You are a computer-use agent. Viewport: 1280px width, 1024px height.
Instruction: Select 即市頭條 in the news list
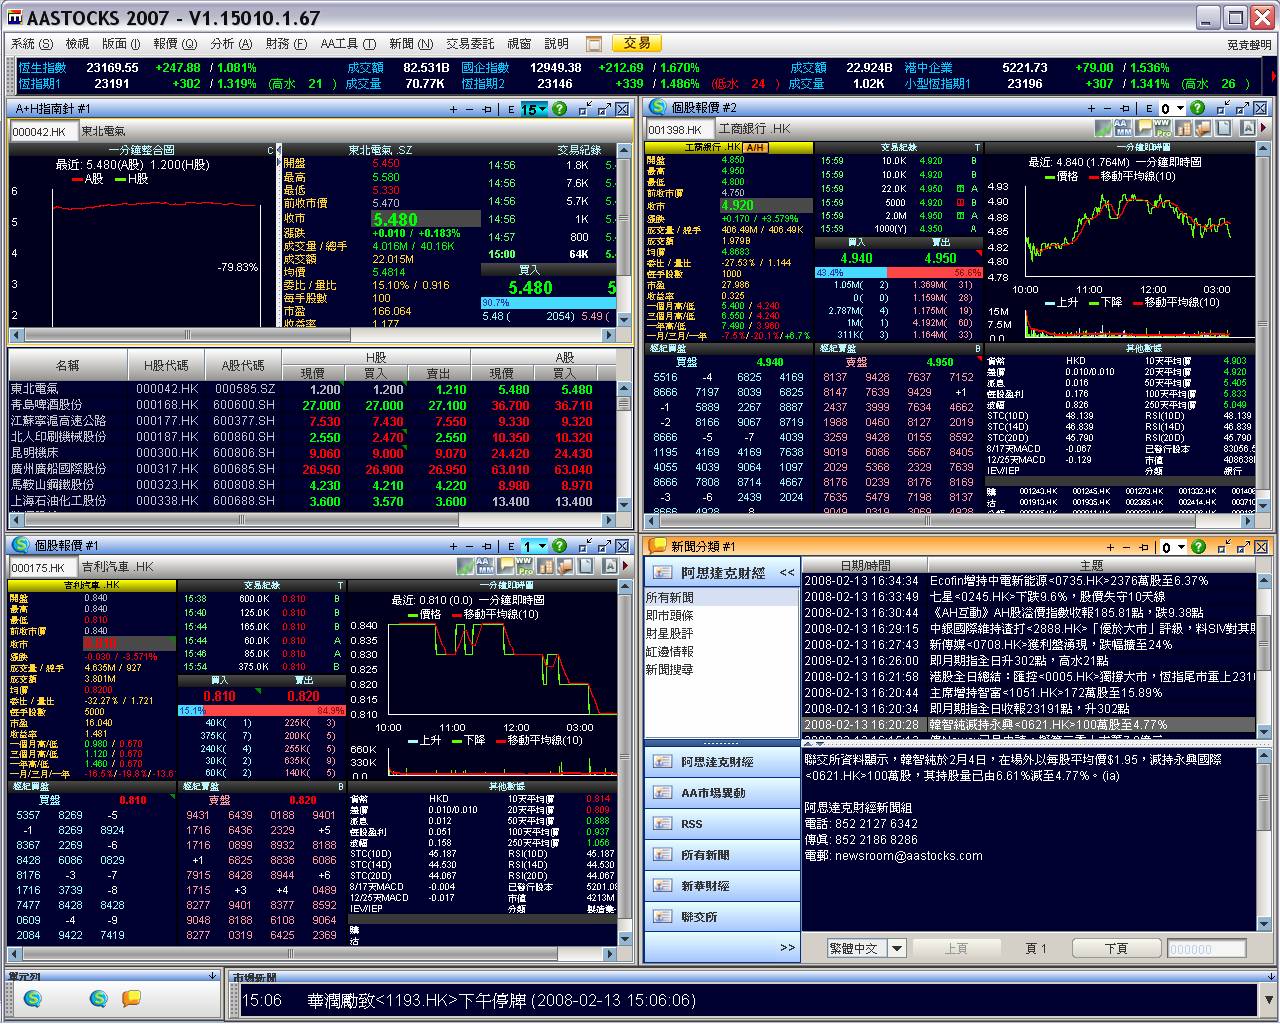point(670,616)
